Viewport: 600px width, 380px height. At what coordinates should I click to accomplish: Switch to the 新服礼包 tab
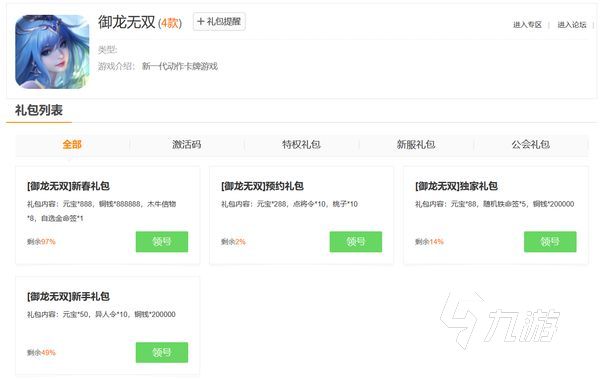[416, 145]
